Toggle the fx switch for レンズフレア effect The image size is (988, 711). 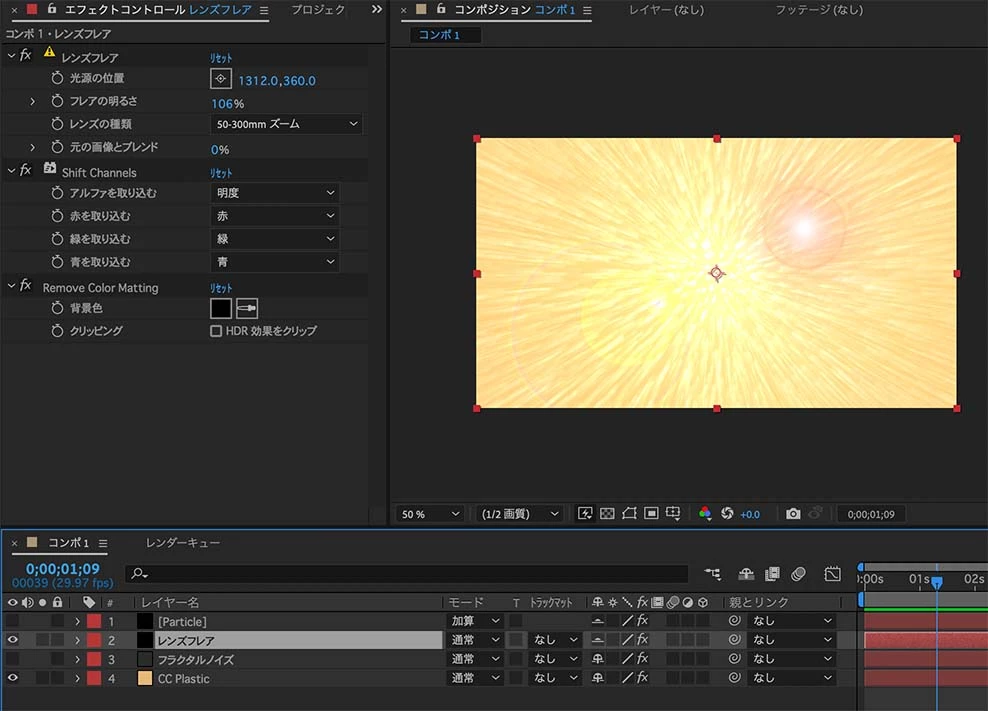tap(25, 55)
